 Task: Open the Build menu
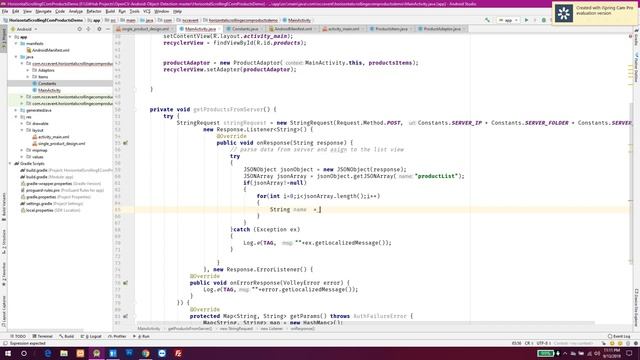pyautogui.click(x=110, y=11)
